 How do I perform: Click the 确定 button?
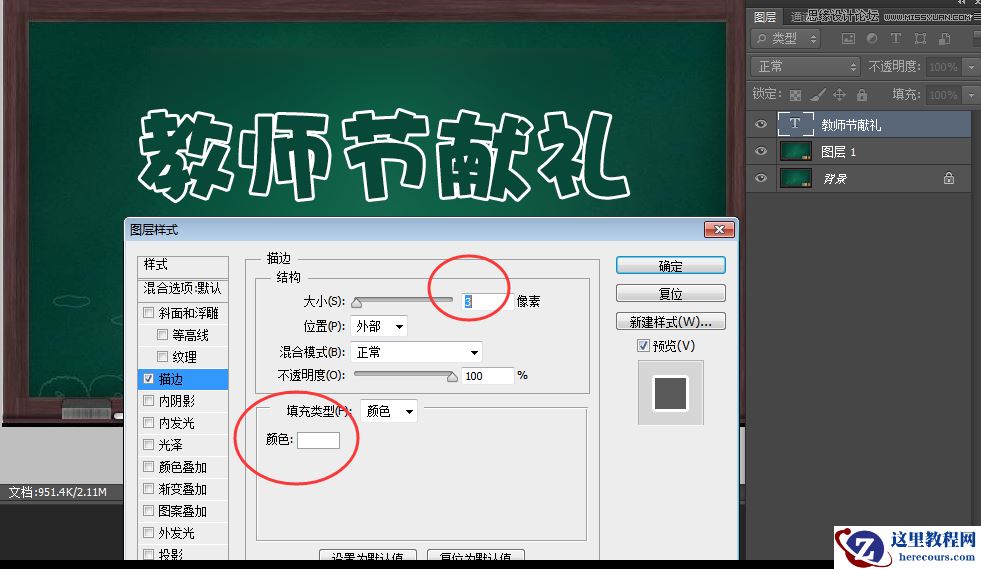(671, 265)
